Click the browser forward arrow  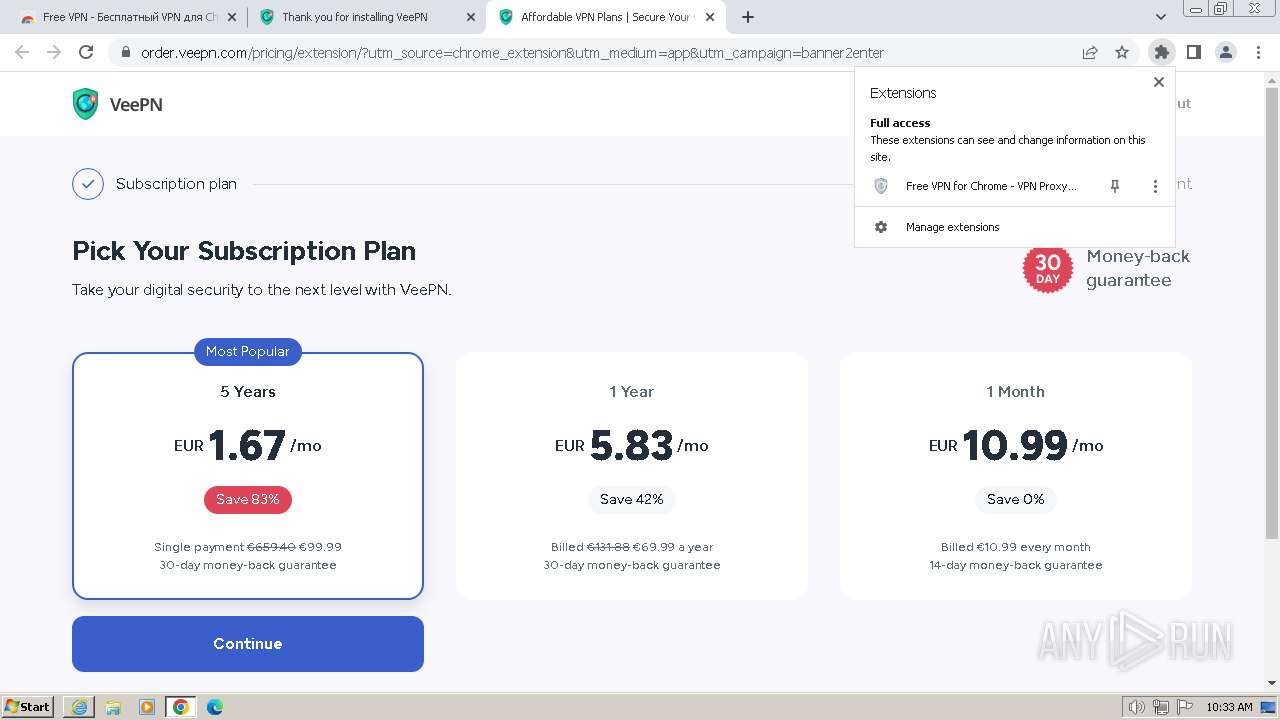click(x=54, y=52)
